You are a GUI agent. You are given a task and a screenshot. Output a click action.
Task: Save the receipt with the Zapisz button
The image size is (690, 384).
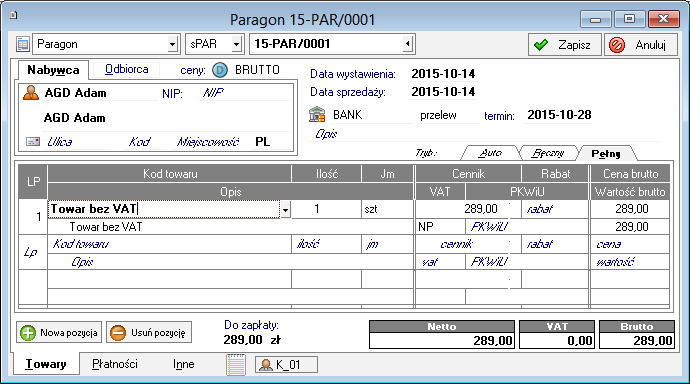(565, 45)
